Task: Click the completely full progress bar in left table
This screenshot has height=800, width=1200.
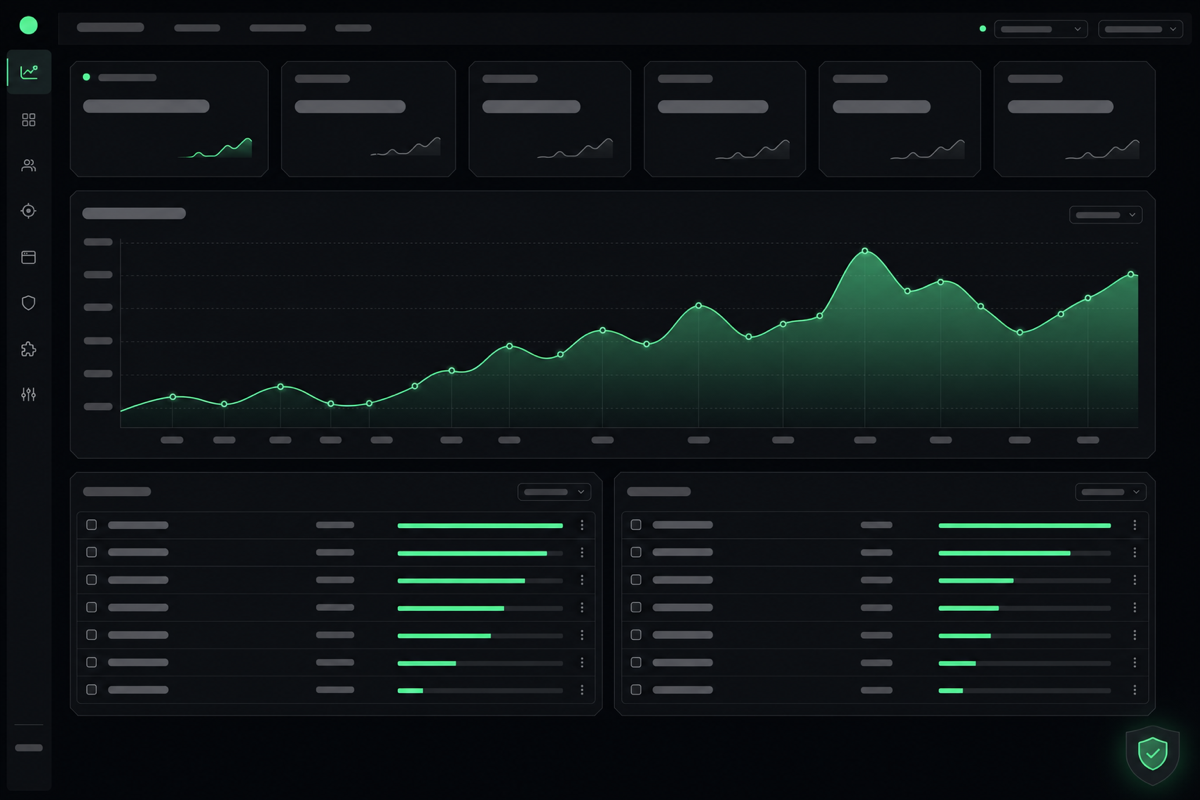Action: 480,525
